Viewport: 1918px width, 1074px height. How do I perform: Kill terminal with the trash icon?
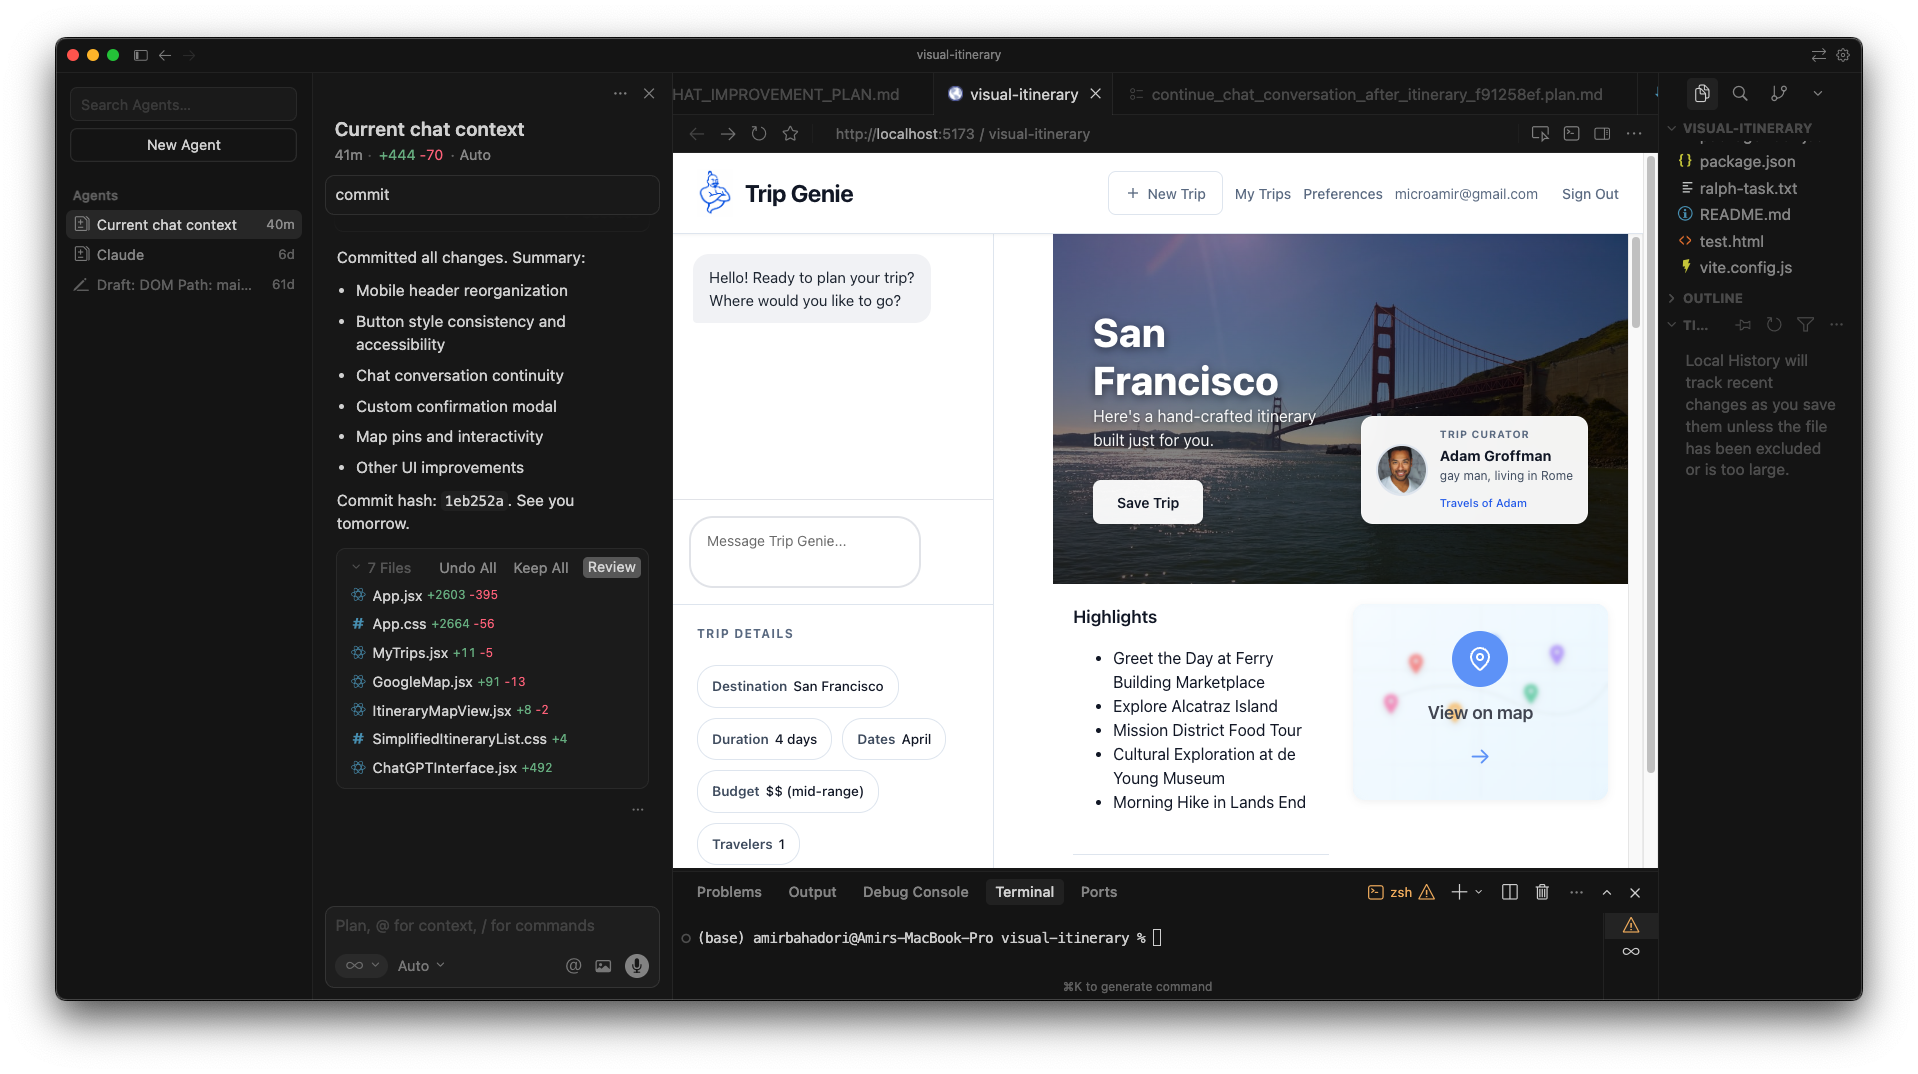pyautogui.click(x=1542, y=892)
